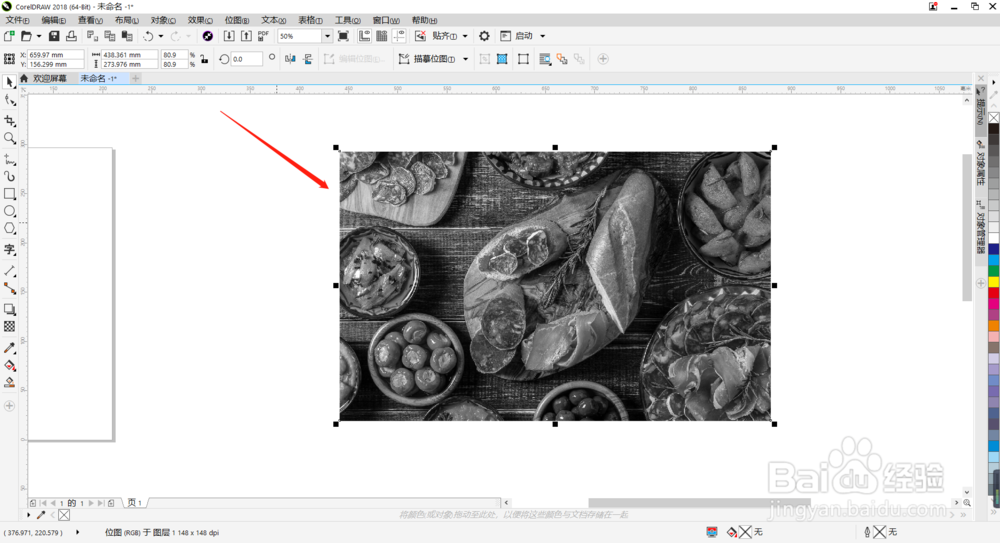1000x543 pixels.
Task: Expand the 描摹位图 trace bitmap dropdown
Action: pyautogui.click(x=466, y=59)
